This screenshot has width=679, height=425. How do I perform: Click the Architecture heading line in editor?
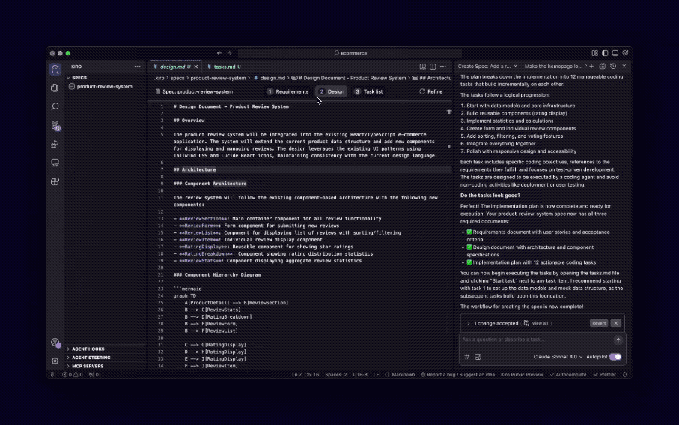tap(194, 170)
